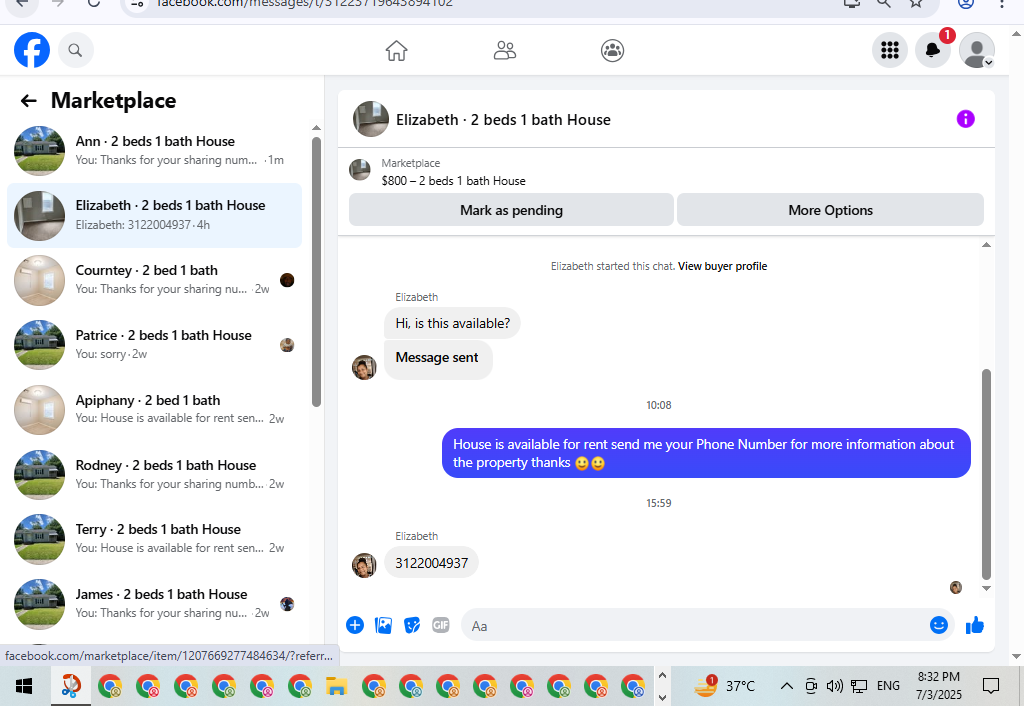1024x706 pixels.
Task: Click the conversation scrollbar thumb
Action: pos(986,474)
